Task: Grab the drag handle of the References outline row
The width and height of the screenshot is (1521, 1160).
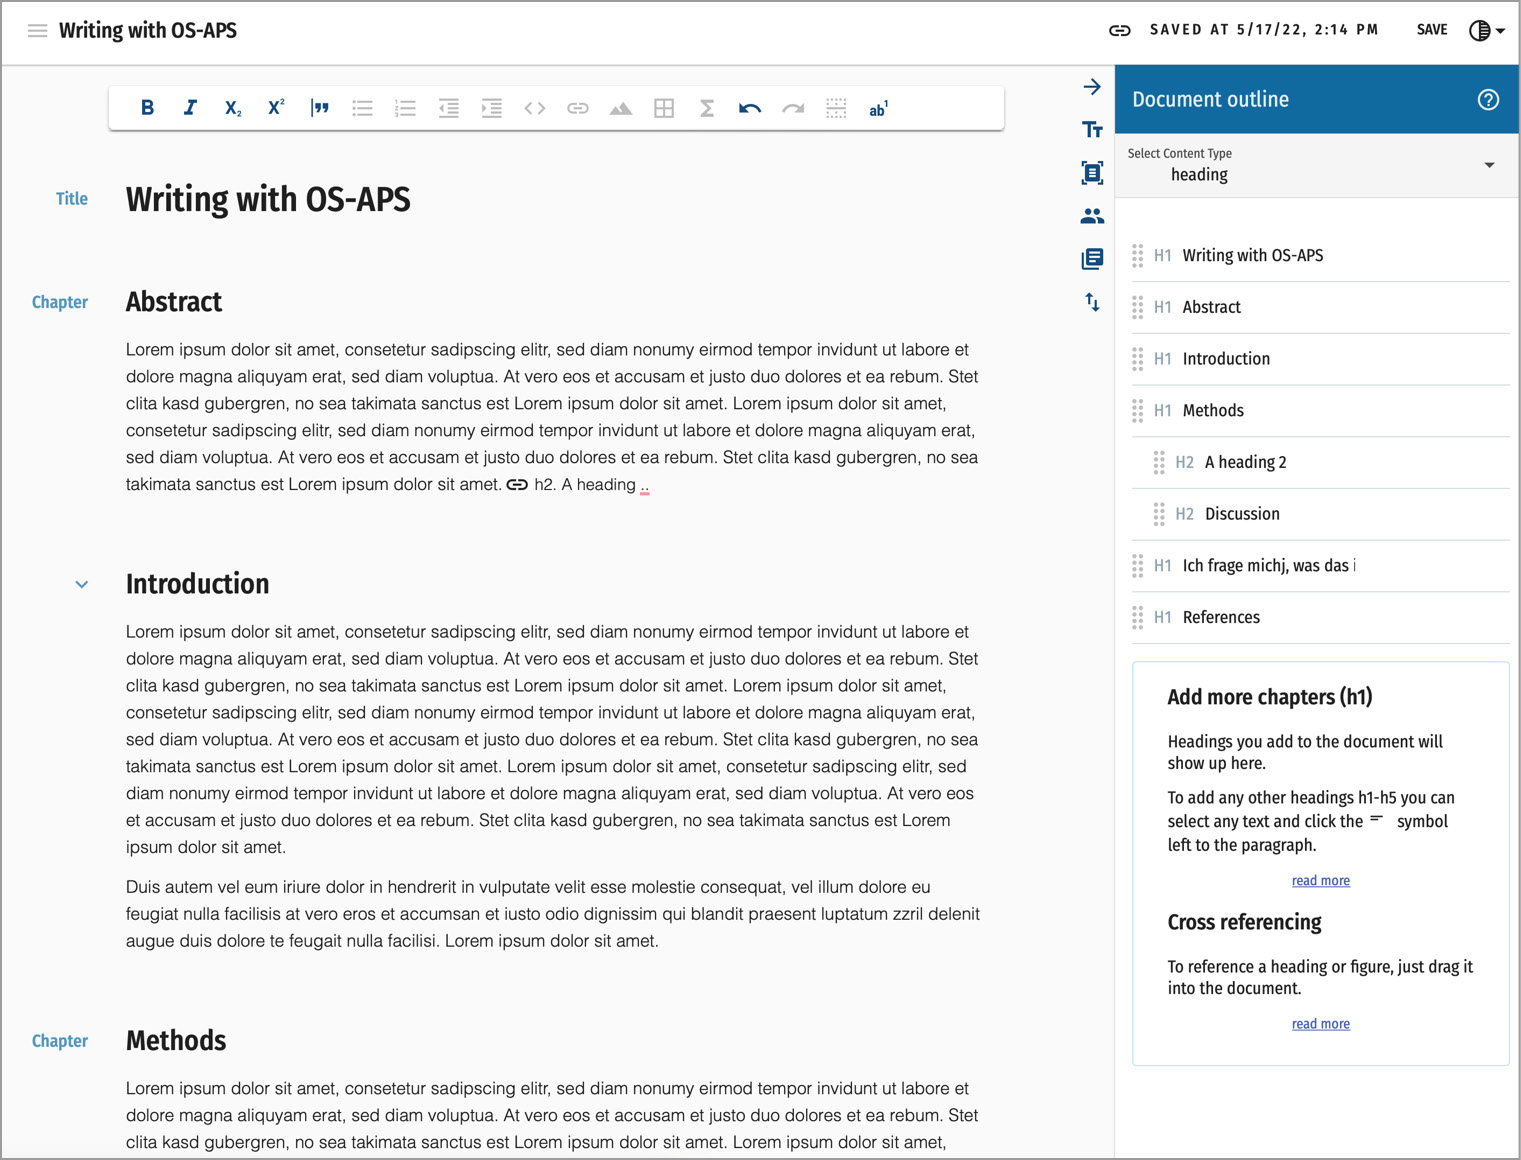Action: pyautogui.click(x=1137, y=618)
